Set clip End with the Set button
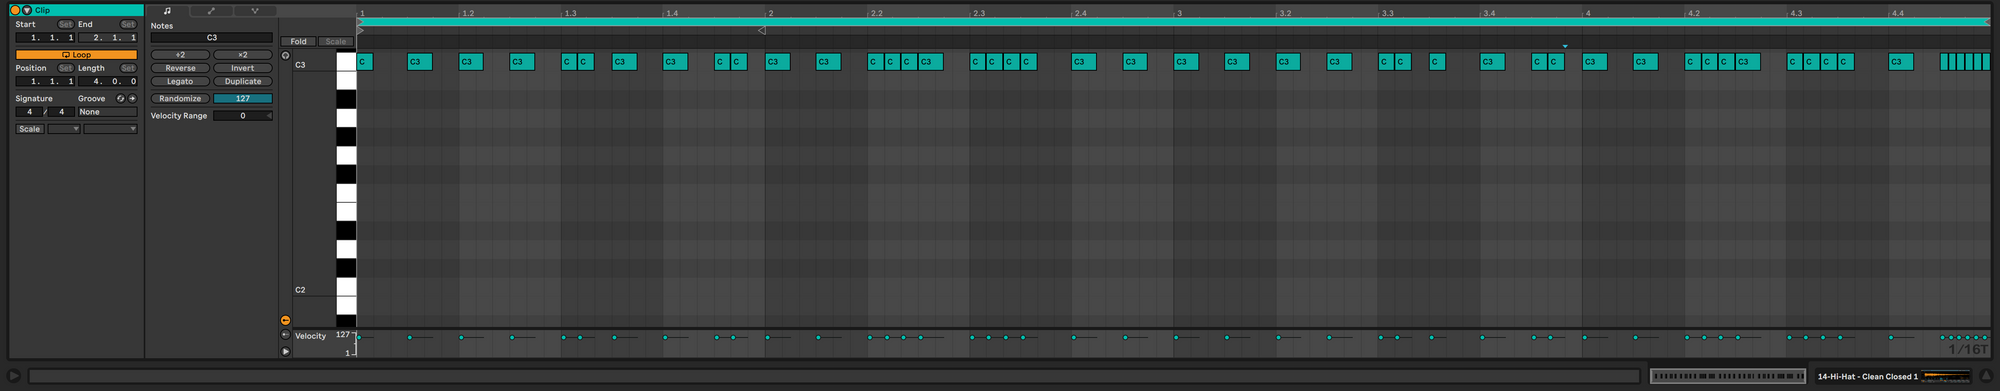The width and height of the screenshot is (2000, 391). pos(128,24)
